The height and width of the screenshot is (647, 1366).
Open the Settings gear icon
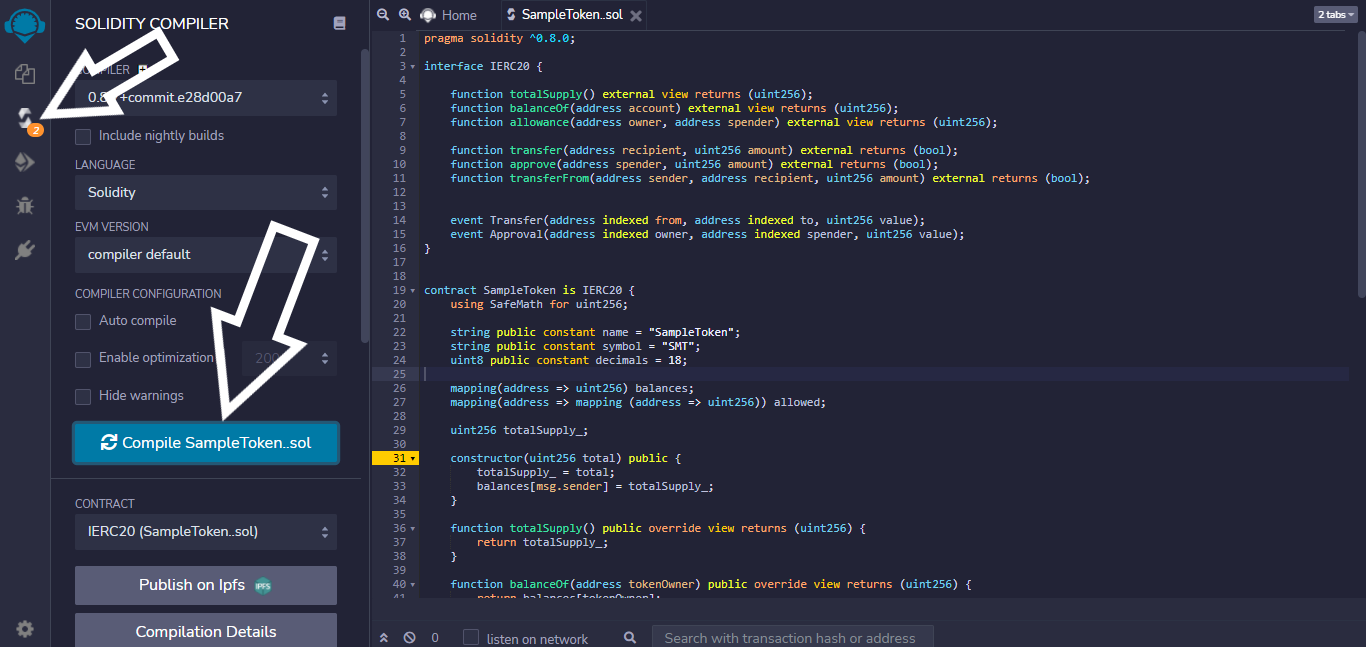25,629
